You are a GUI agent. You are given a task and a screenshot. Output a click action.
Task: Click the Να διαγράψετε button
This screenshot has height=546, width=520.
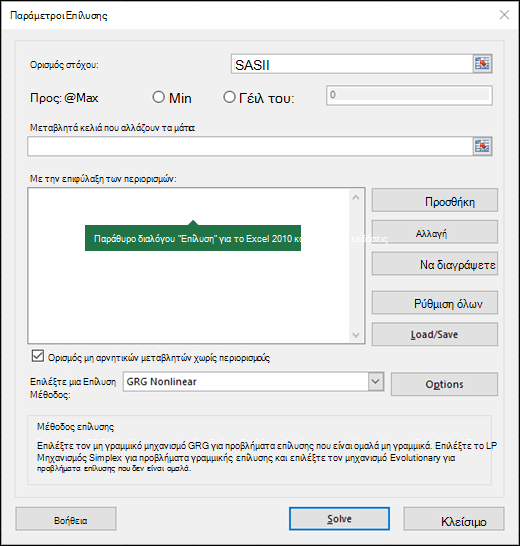[x=435, y=264]
